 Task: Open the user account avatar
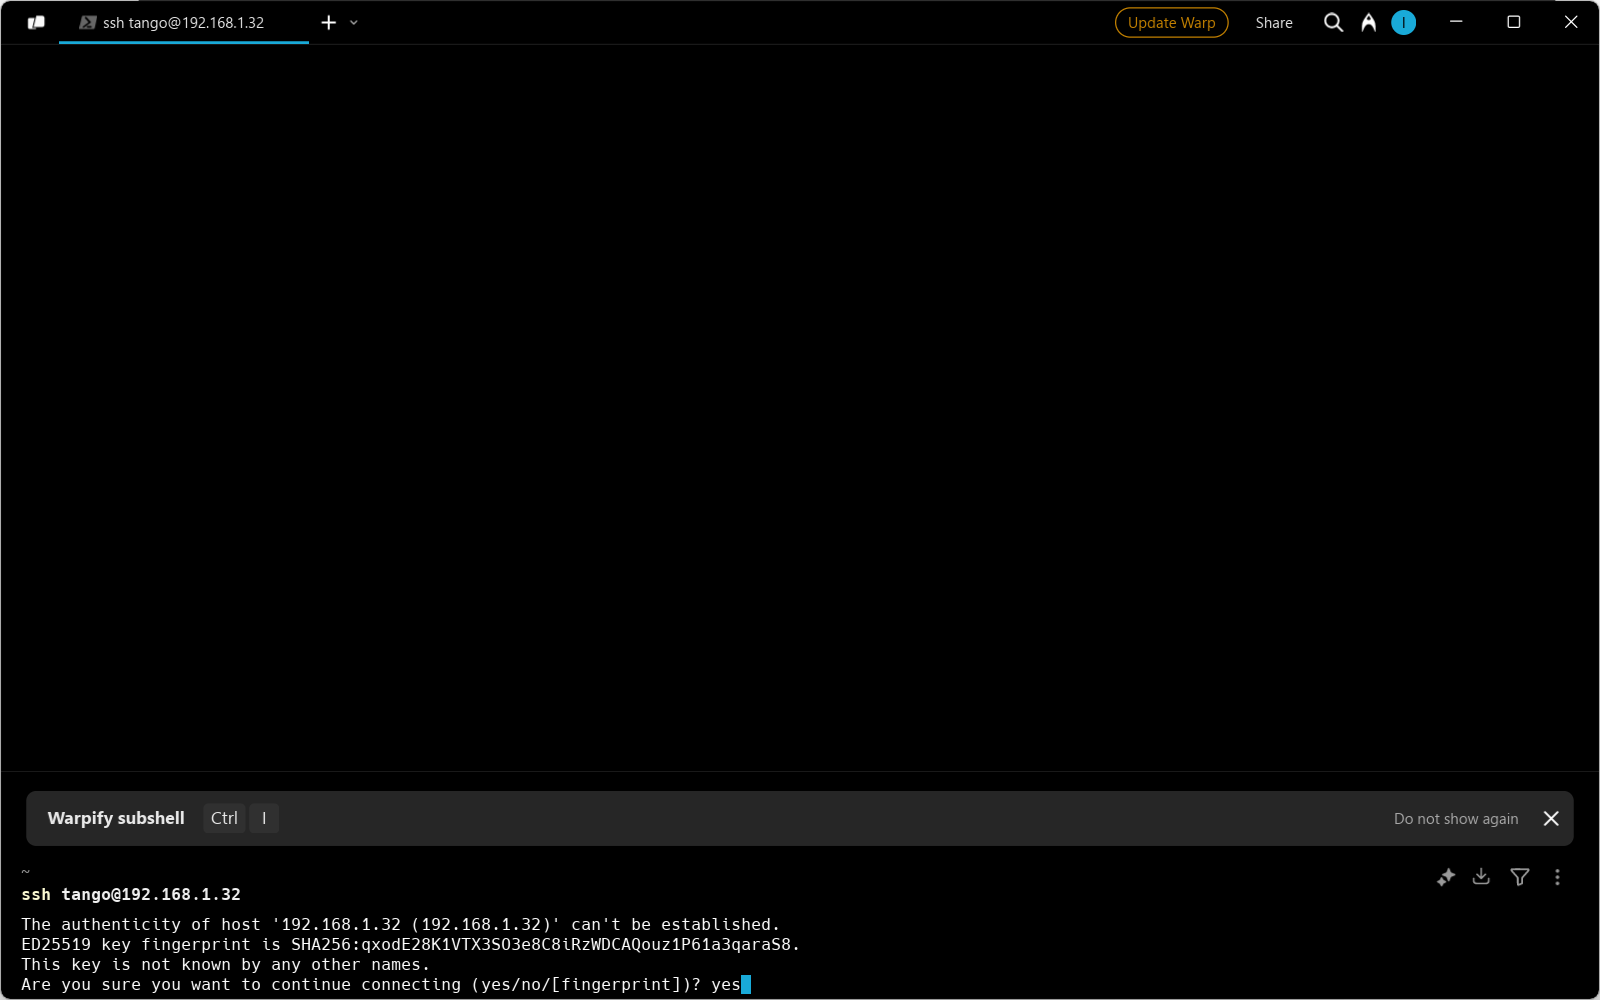(x=1403, y=22)
